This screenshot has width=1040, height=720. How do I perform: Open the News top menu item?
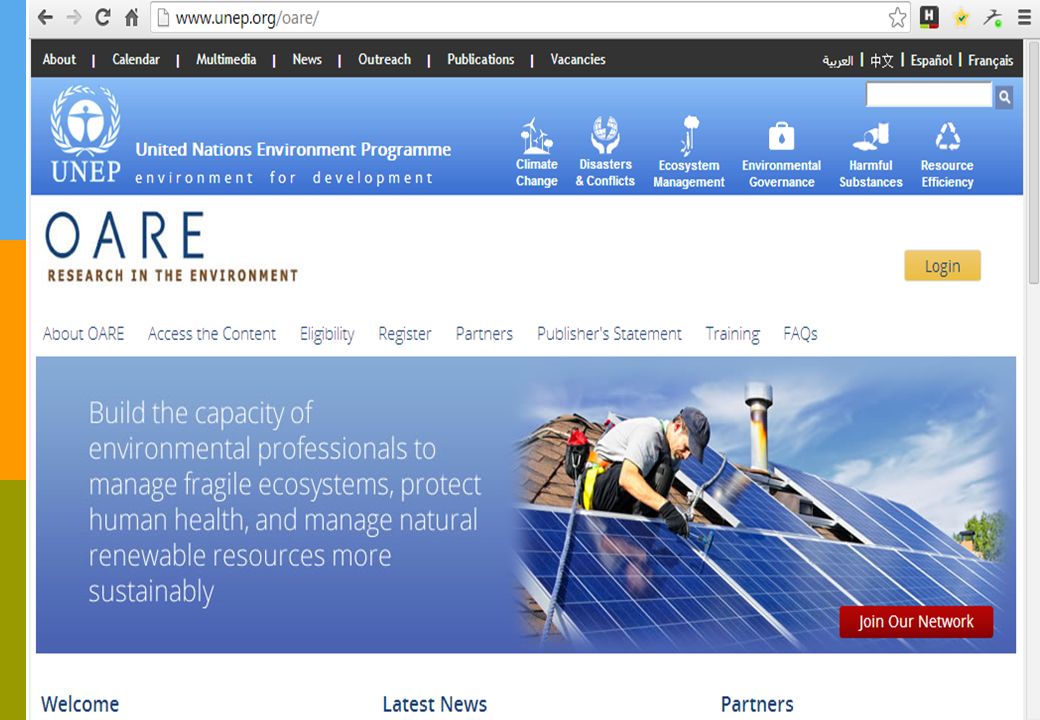tap(307, 60)
